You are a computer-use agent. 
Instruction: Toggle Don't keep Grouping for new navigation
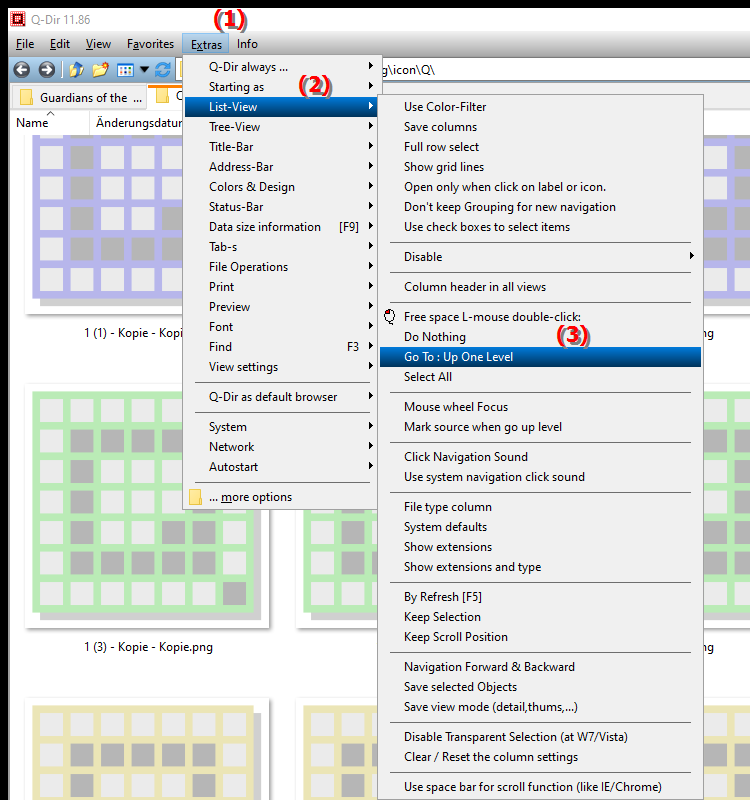pyautogui.click(x=541, y=207)
